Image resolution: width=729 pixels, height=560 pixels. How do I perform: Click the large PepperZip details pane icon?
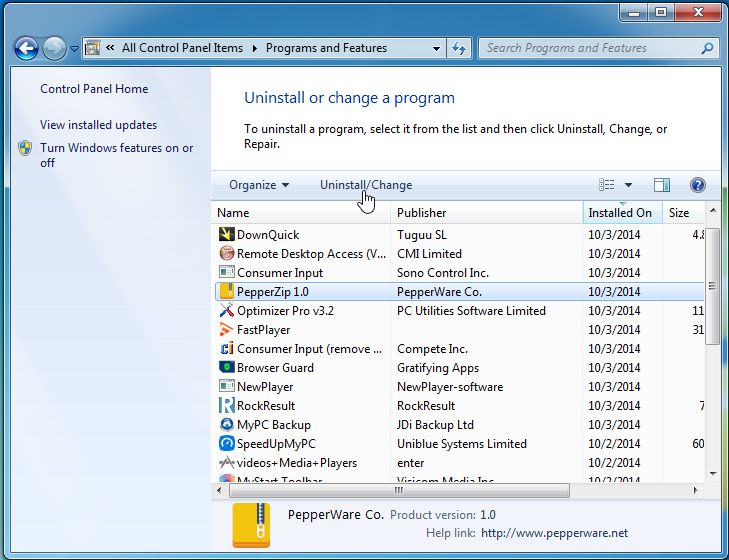tap(251, 525)
